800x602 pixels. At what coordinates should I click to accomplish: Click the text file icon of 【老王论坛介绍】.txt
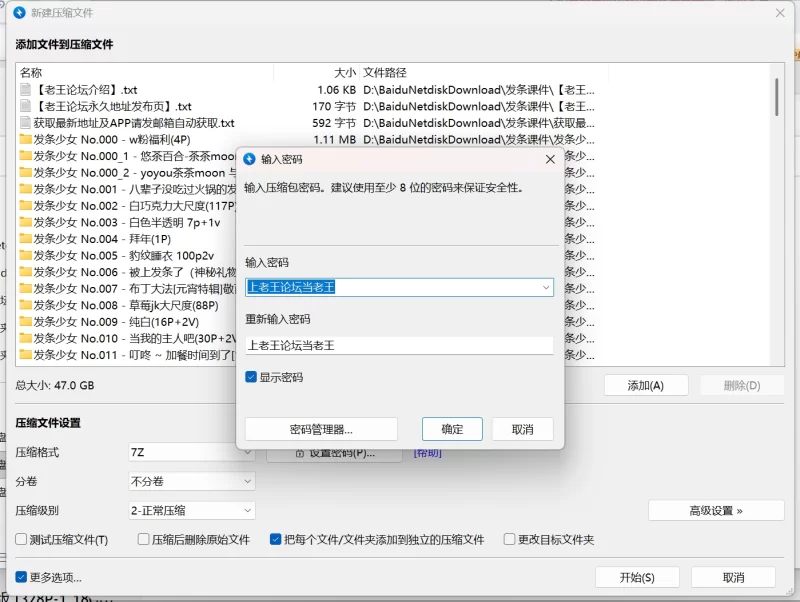click(26, 90)
